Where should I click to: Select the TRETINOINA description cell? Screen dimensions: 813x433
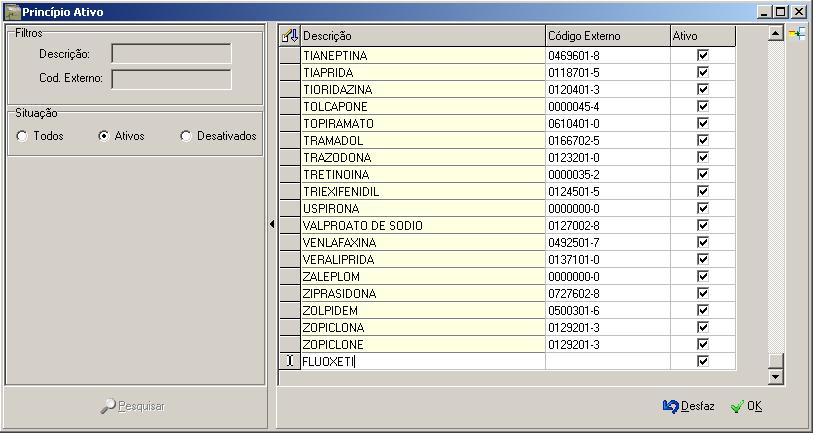[423, 175]
